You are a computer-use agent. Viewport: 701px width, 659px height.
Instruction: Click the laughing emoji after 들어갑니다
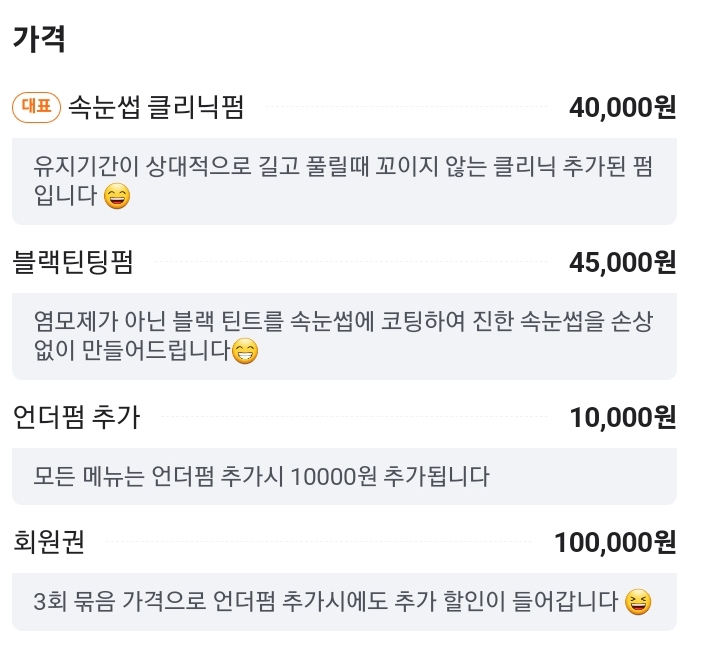pos(638,602)
